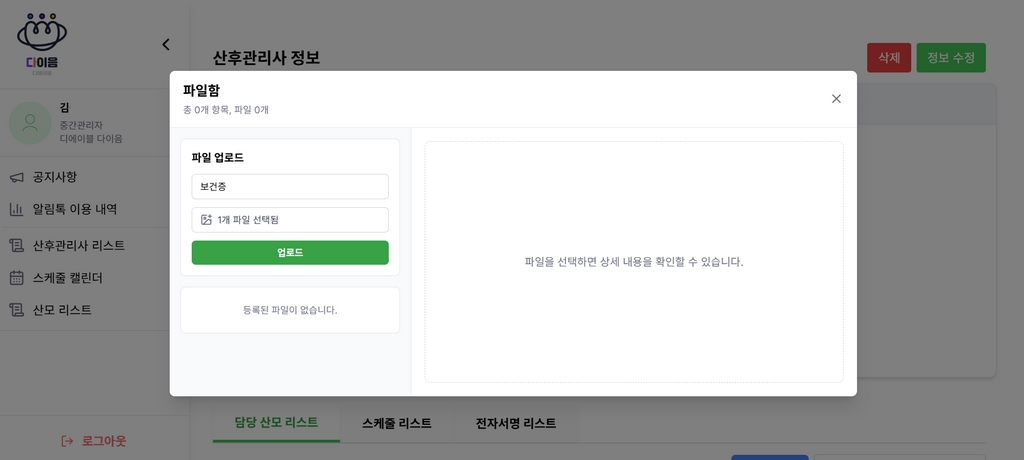
Task: Click the 파일을 선택하면 상세 내용을 확인할 수 있습니다 text
Action: point(634,262)
